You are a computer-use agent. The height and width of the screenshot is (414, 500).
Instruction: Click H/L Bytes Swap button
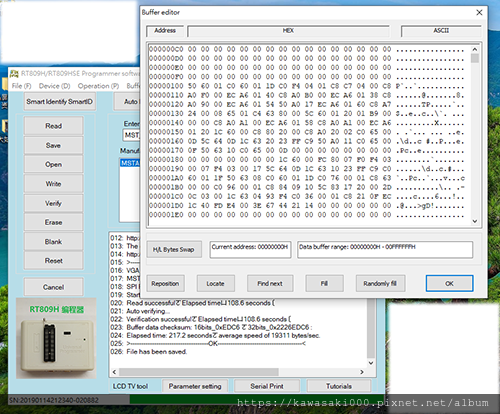pos(174,249)
